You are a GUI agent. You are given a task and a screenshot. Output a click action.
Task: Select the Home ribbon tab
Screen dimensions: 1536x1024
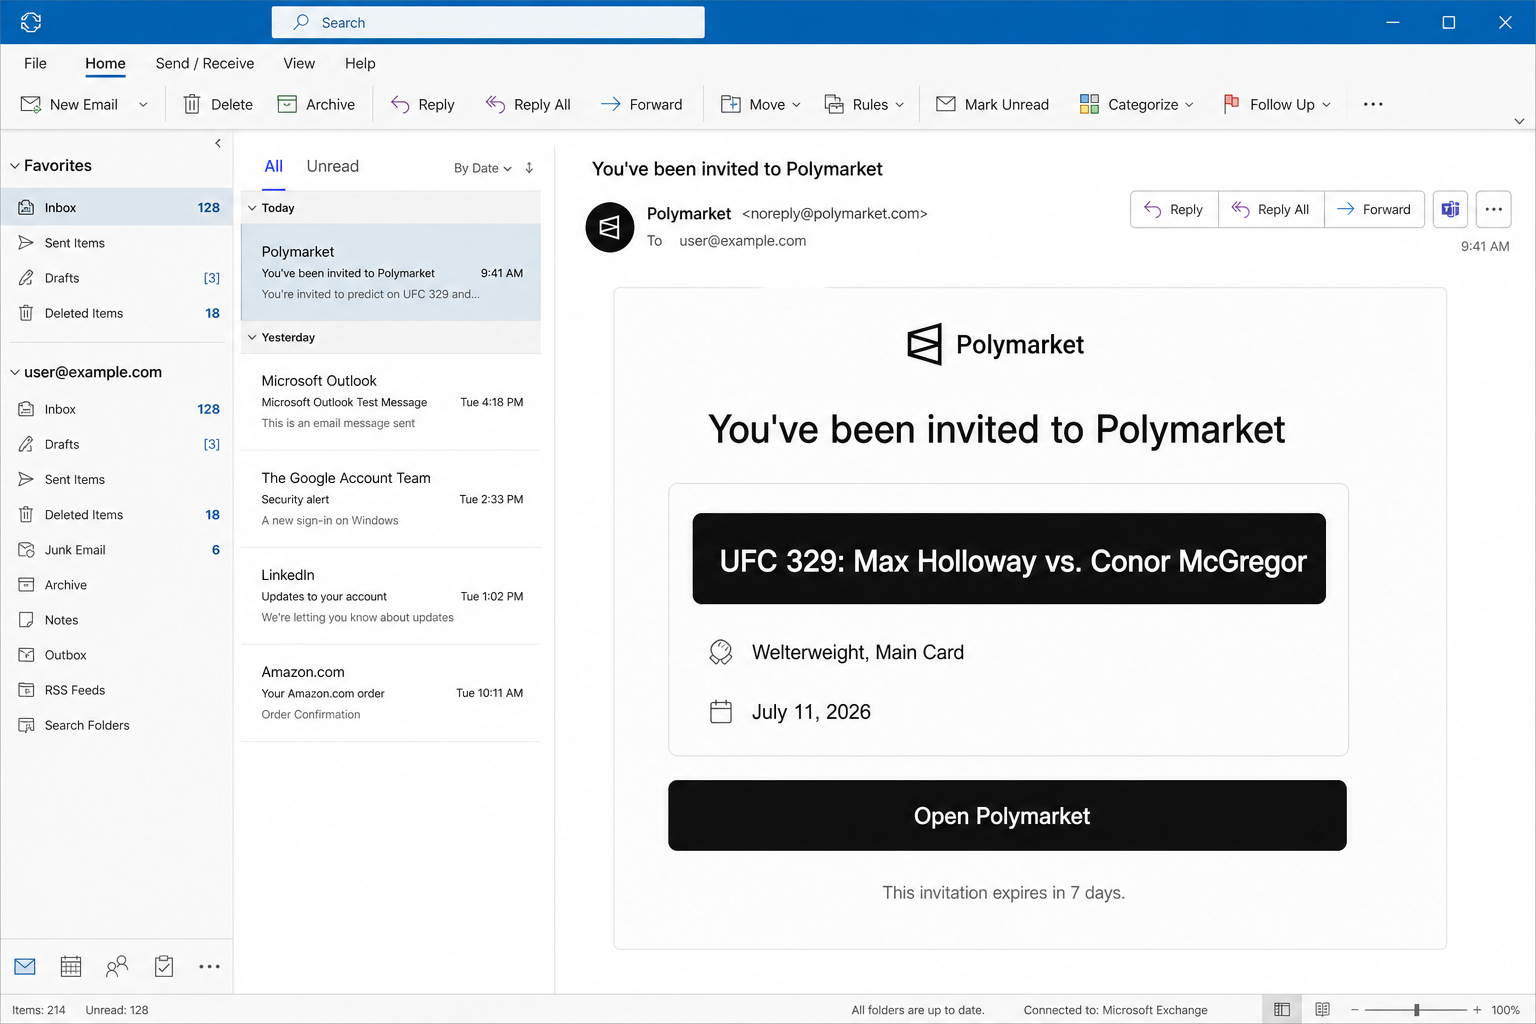[x=105, y=63]
